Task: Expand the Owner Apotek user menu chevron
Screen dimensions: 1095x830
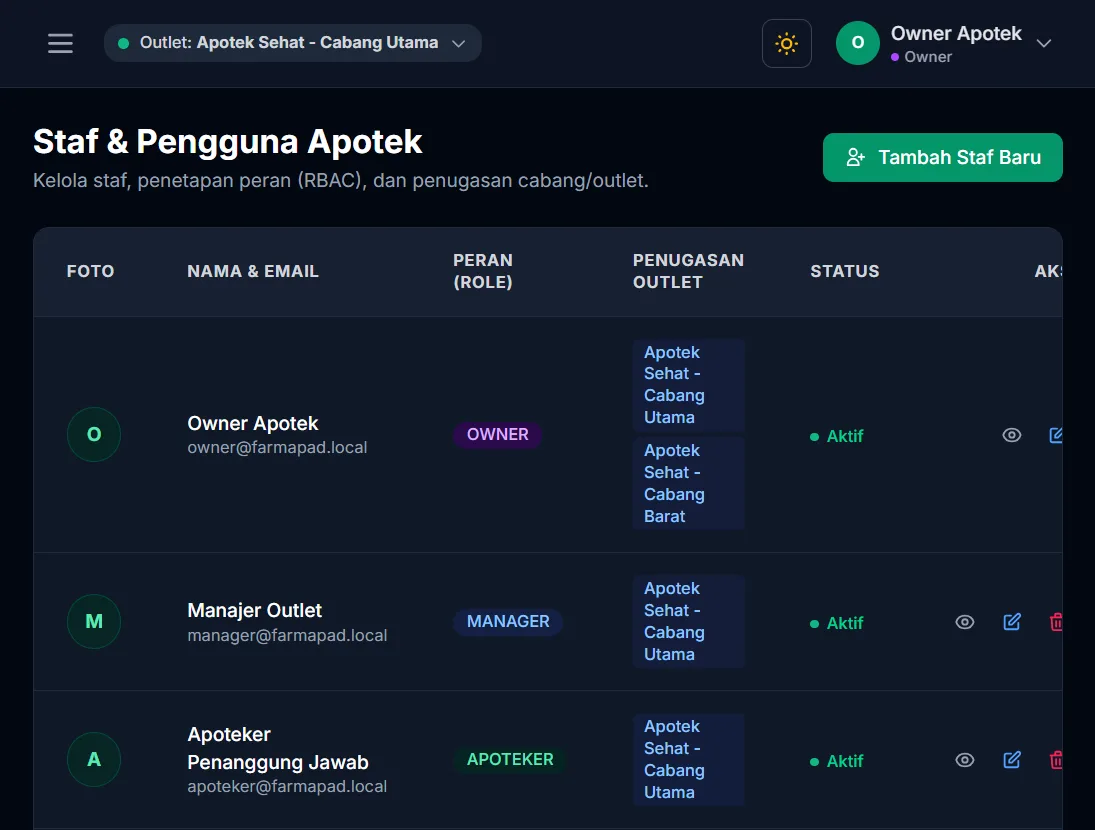Action: click(1043, 43)
